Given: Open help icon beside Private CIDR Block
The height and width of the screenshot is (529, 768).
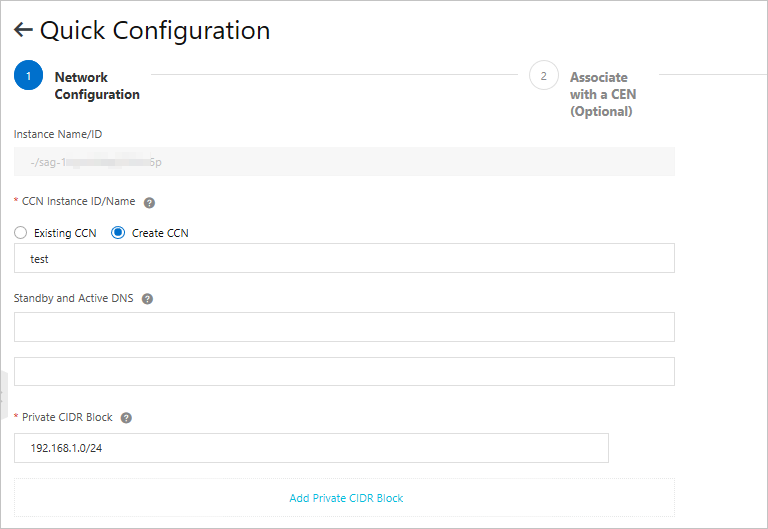Looking at the screenshot, I should pos(126,418).
